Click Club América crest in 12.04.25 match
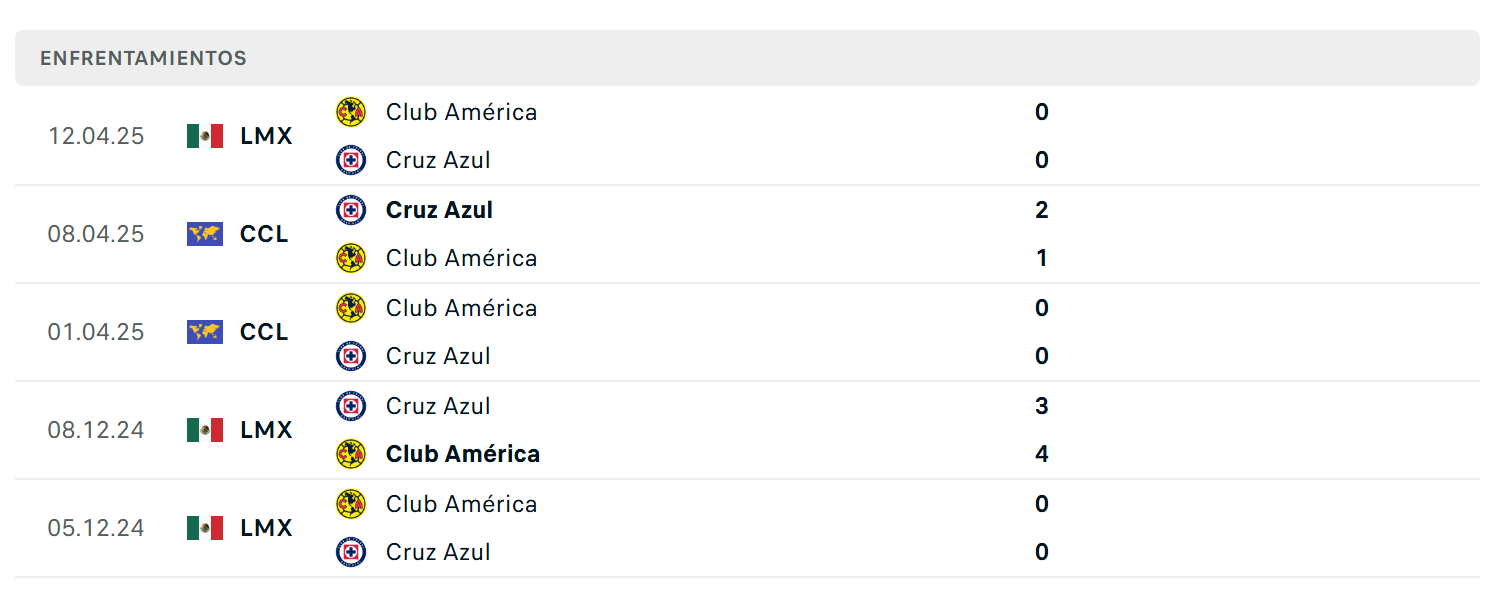 (351, 112)
